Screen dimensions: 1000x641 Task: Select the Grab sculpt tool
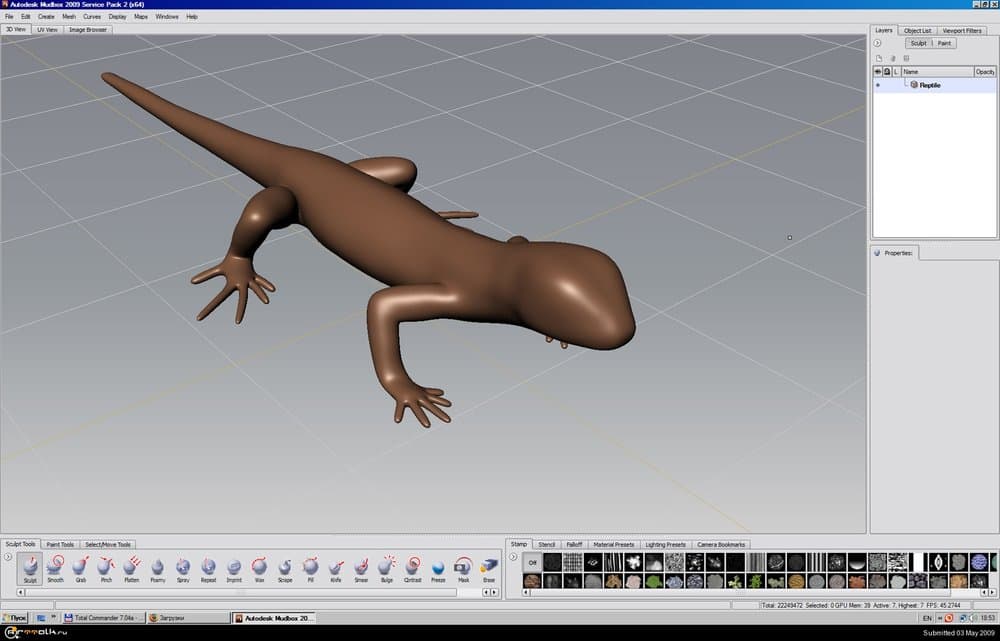click(x=80, y=569)
